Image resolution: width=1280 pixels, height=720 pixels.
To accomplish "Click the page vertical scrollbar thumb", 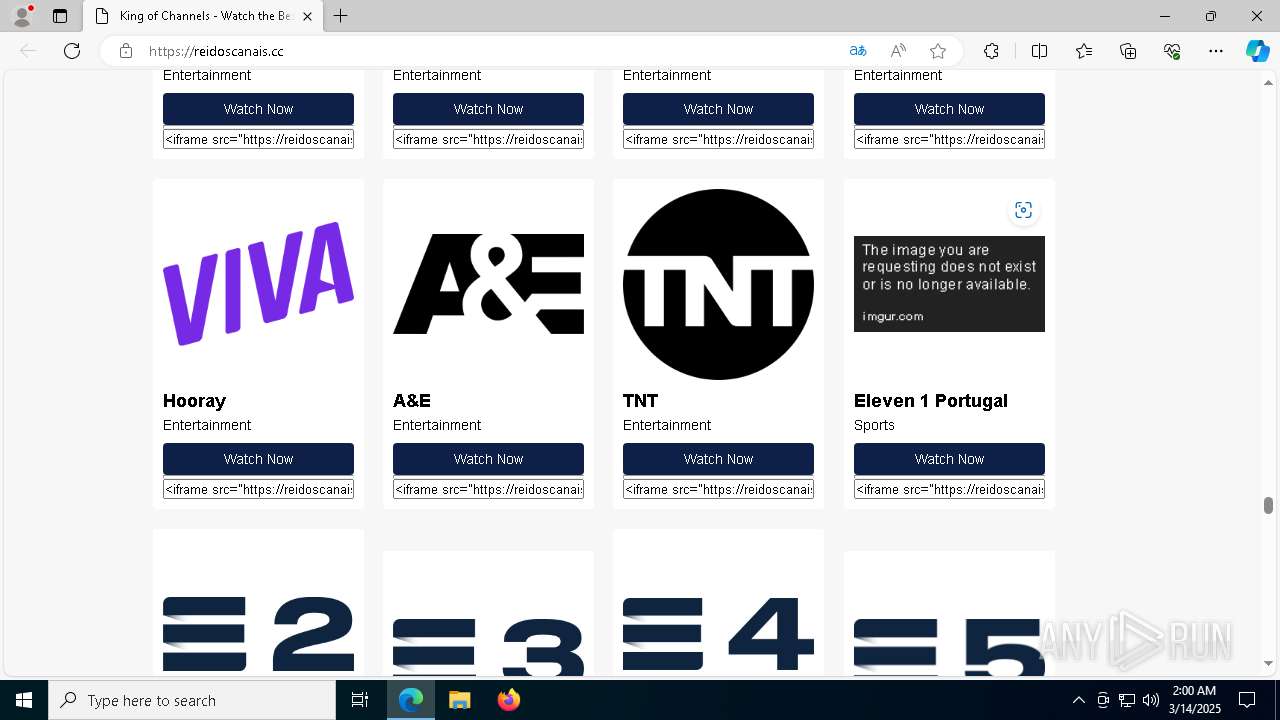I will [x=1268, y=505].
